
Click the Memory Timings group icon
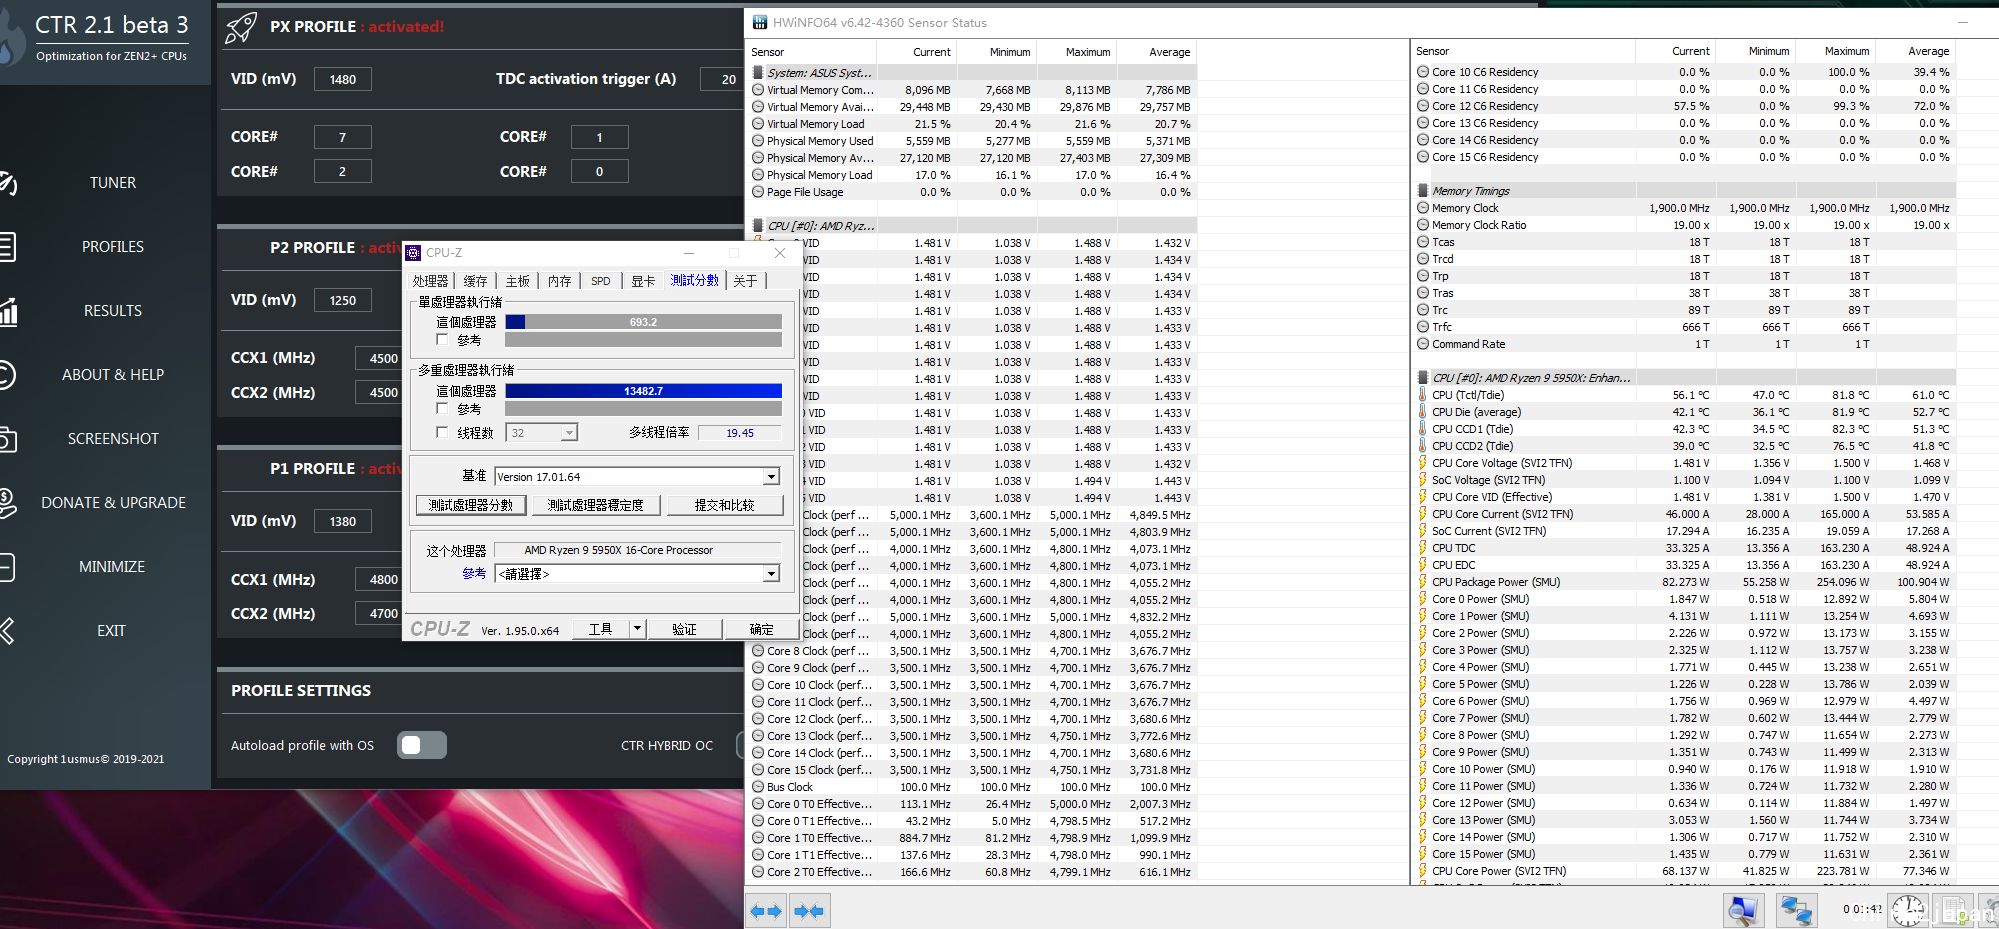click(1423, 190)
